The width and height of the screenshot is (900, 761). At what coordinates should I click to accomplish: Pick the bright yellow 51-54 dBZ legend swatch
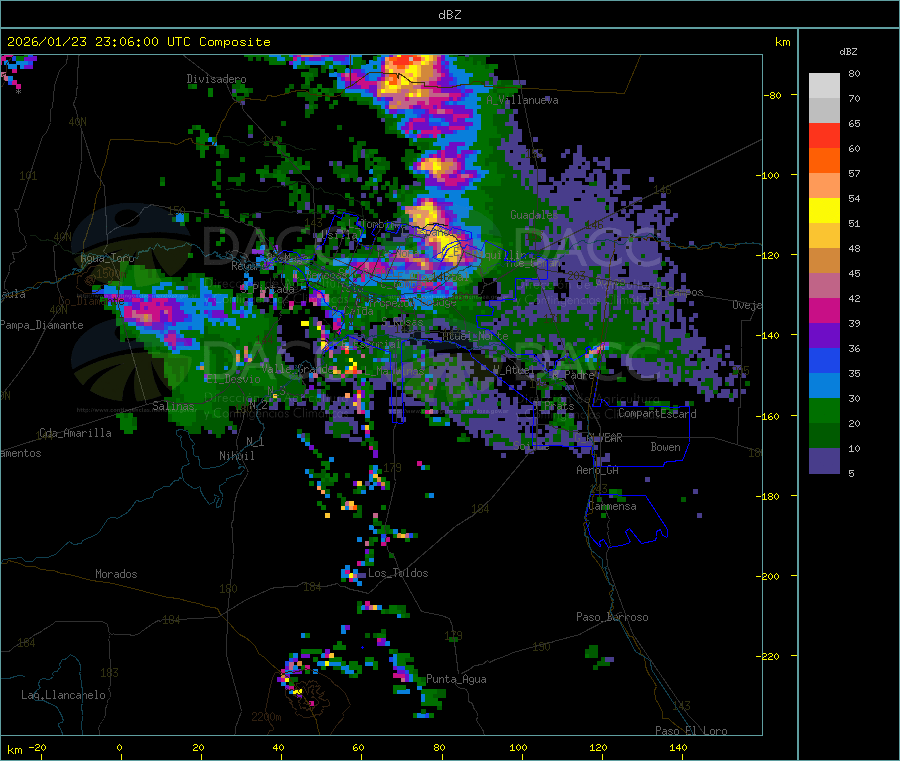(824, 211)
